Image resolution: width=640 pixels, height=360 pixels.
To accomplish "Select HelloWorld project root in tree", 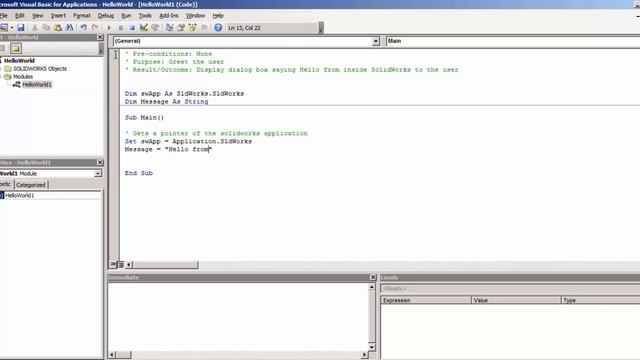I will [19, 60].
